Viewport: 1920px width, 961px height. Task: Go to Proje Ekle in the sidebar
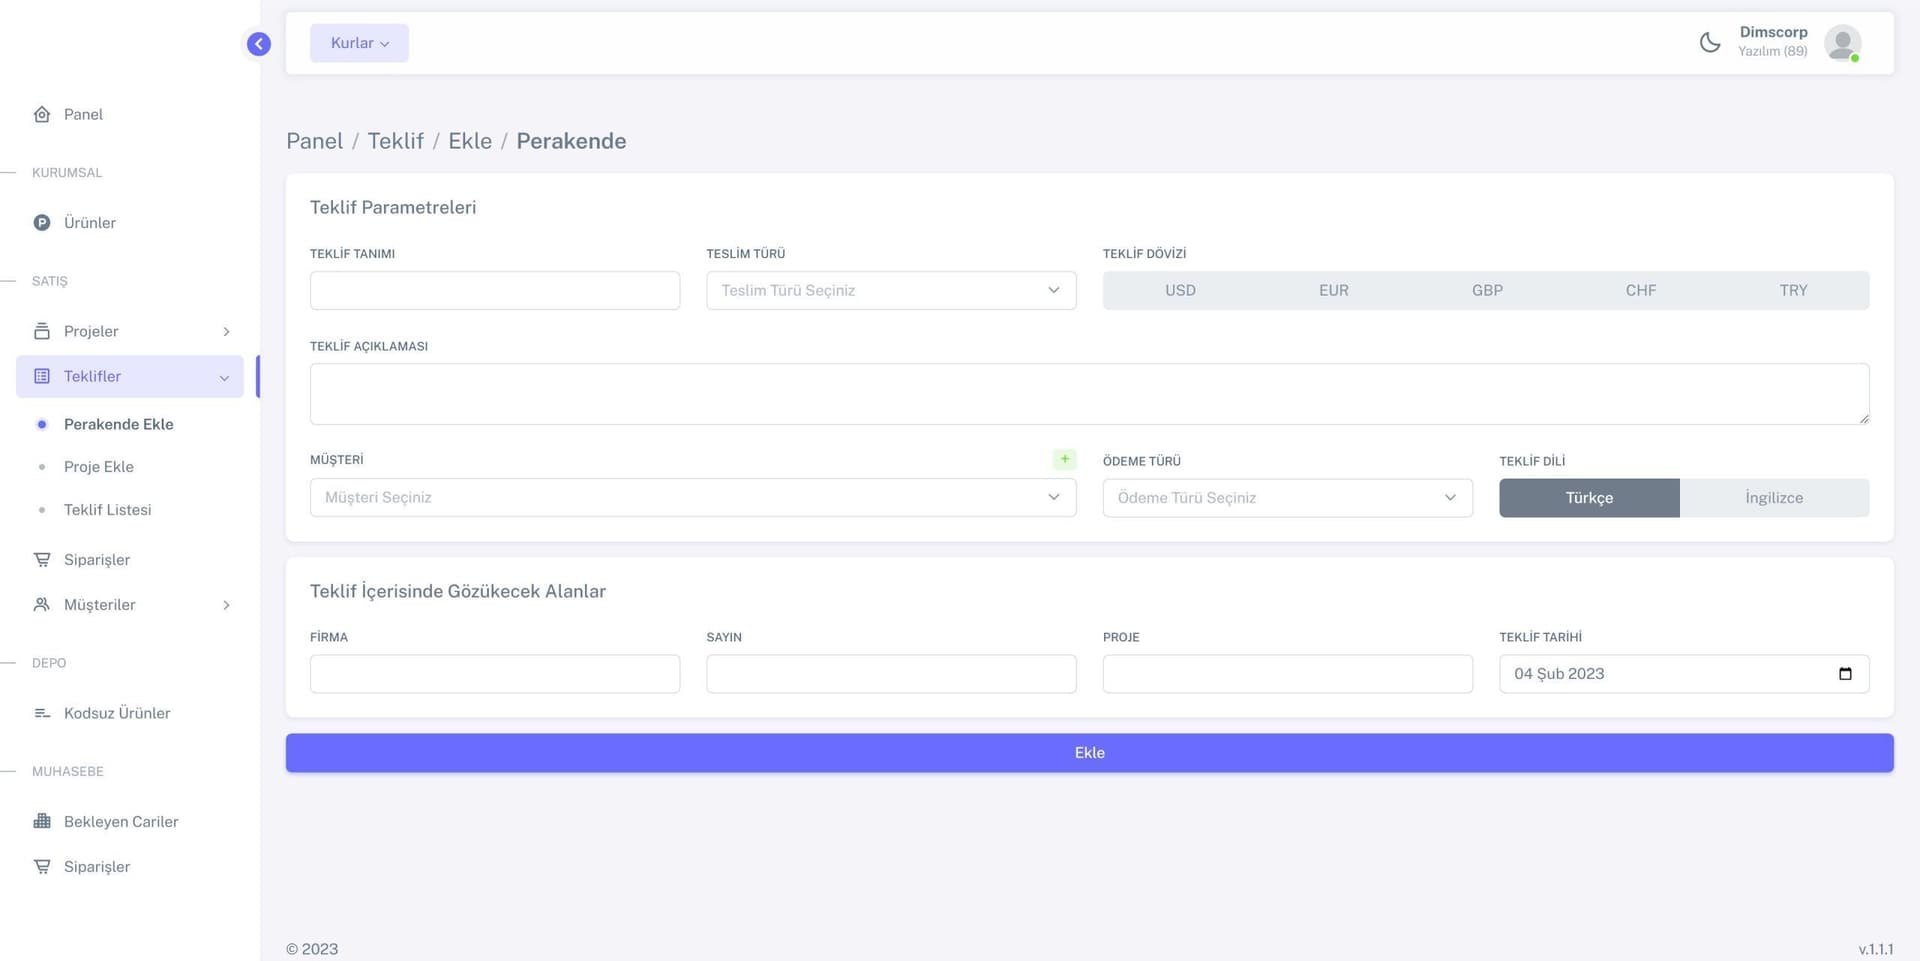pyautogui.click(x=98, y=467)
